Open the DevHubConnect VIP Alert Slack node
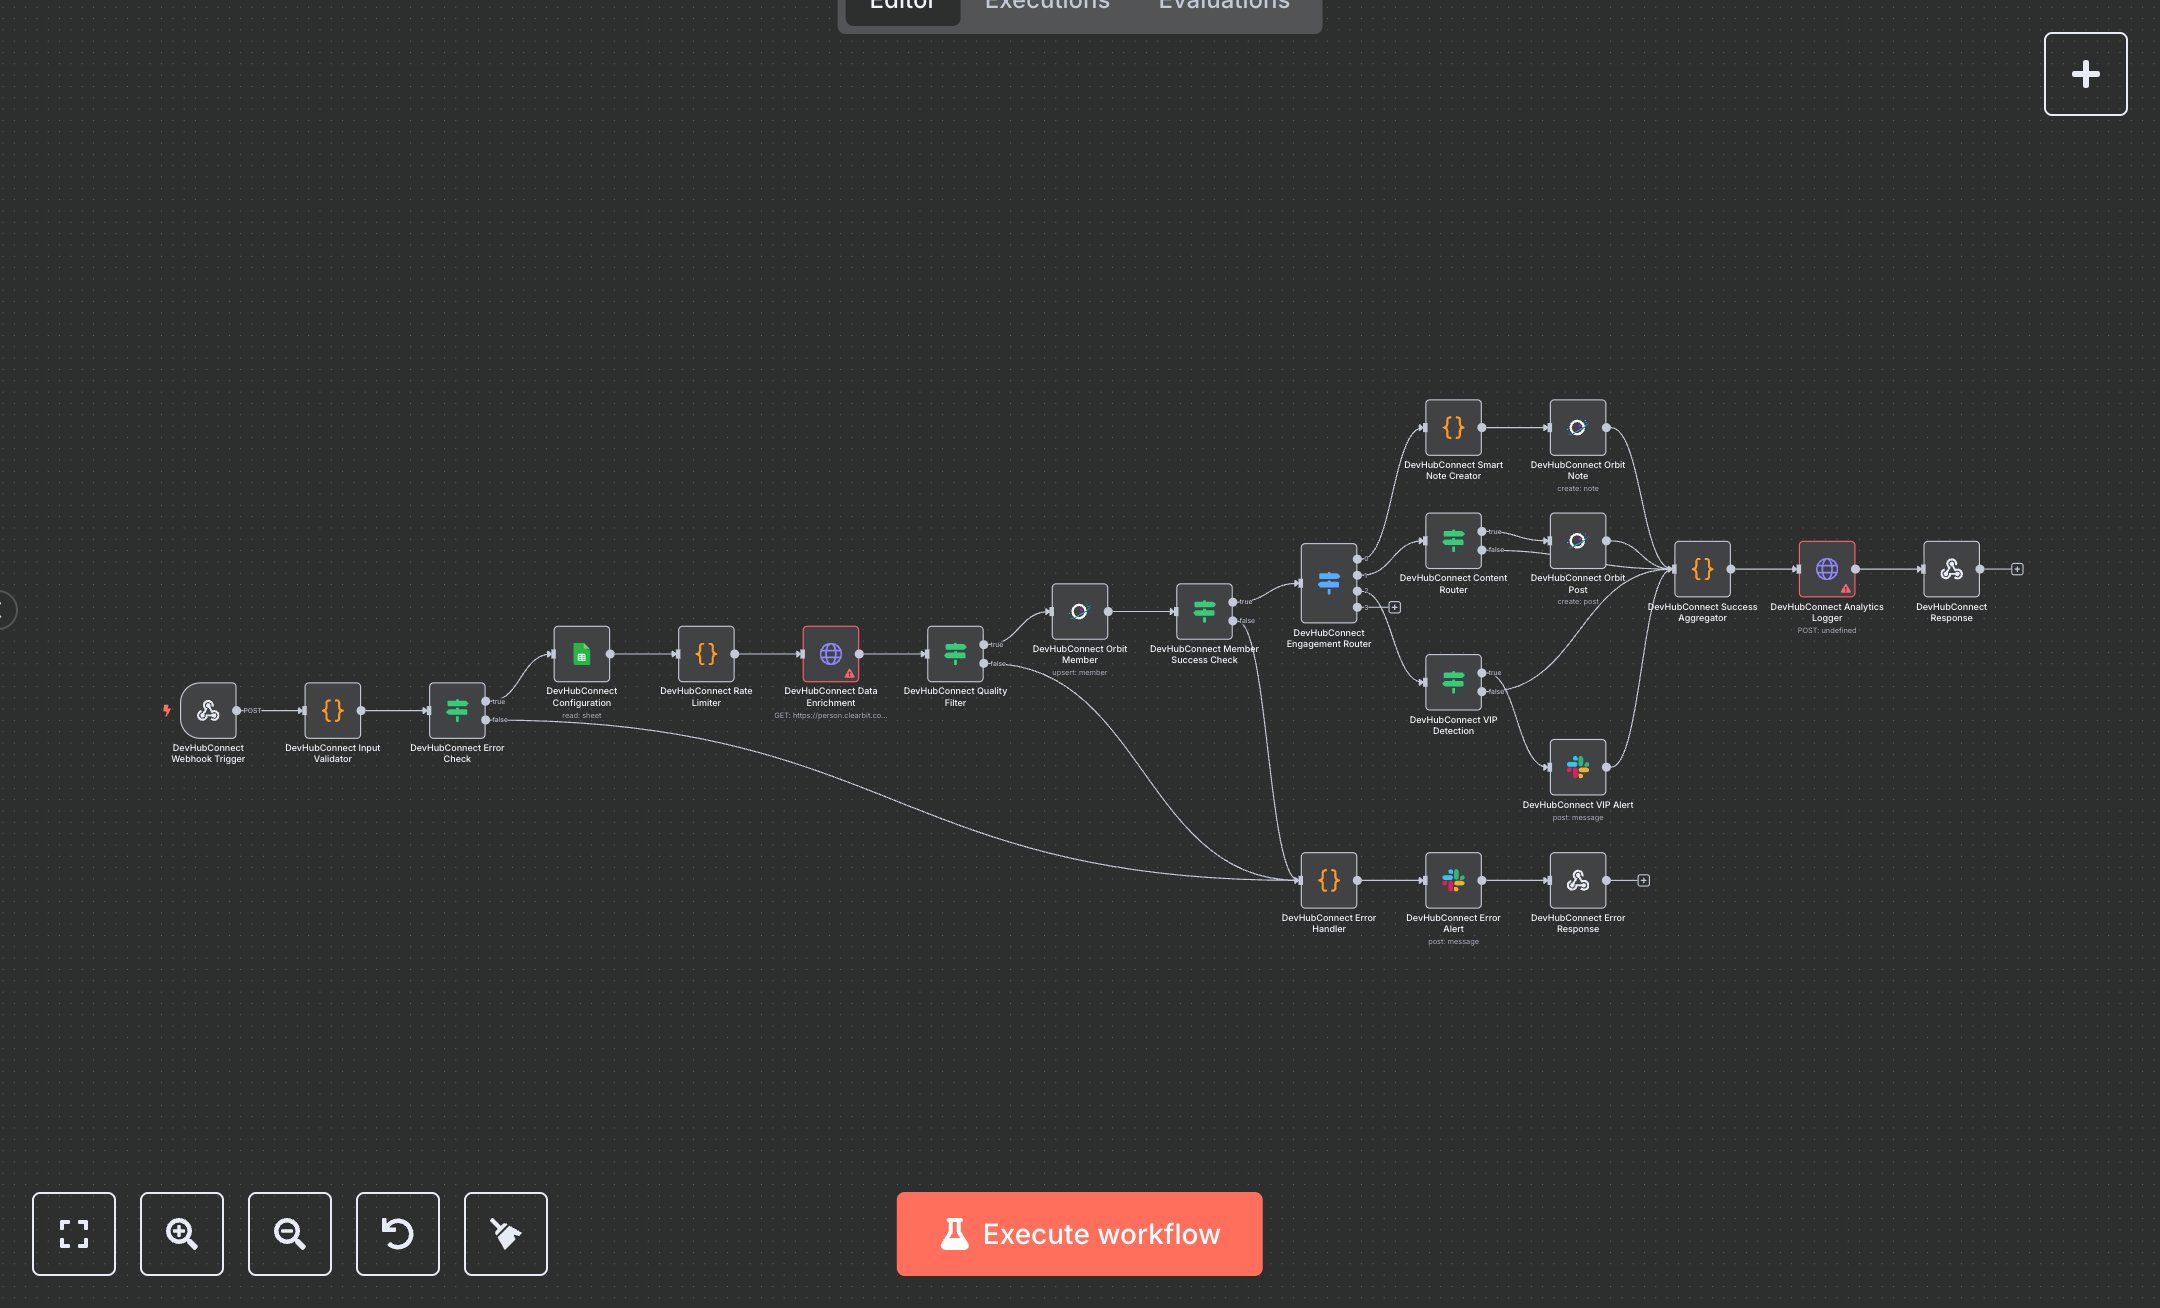This screenshot has width=2160, height=1308. pos(1577,768)
